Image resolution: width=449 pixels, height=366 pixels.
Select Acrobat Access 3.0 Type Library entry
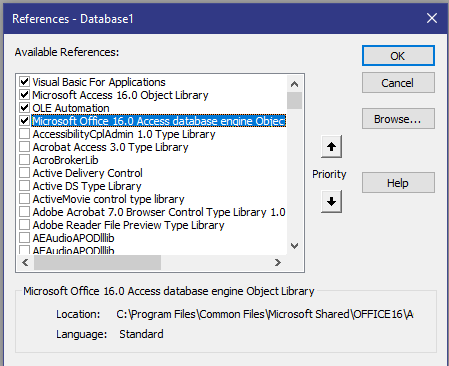tap(110, 147)
